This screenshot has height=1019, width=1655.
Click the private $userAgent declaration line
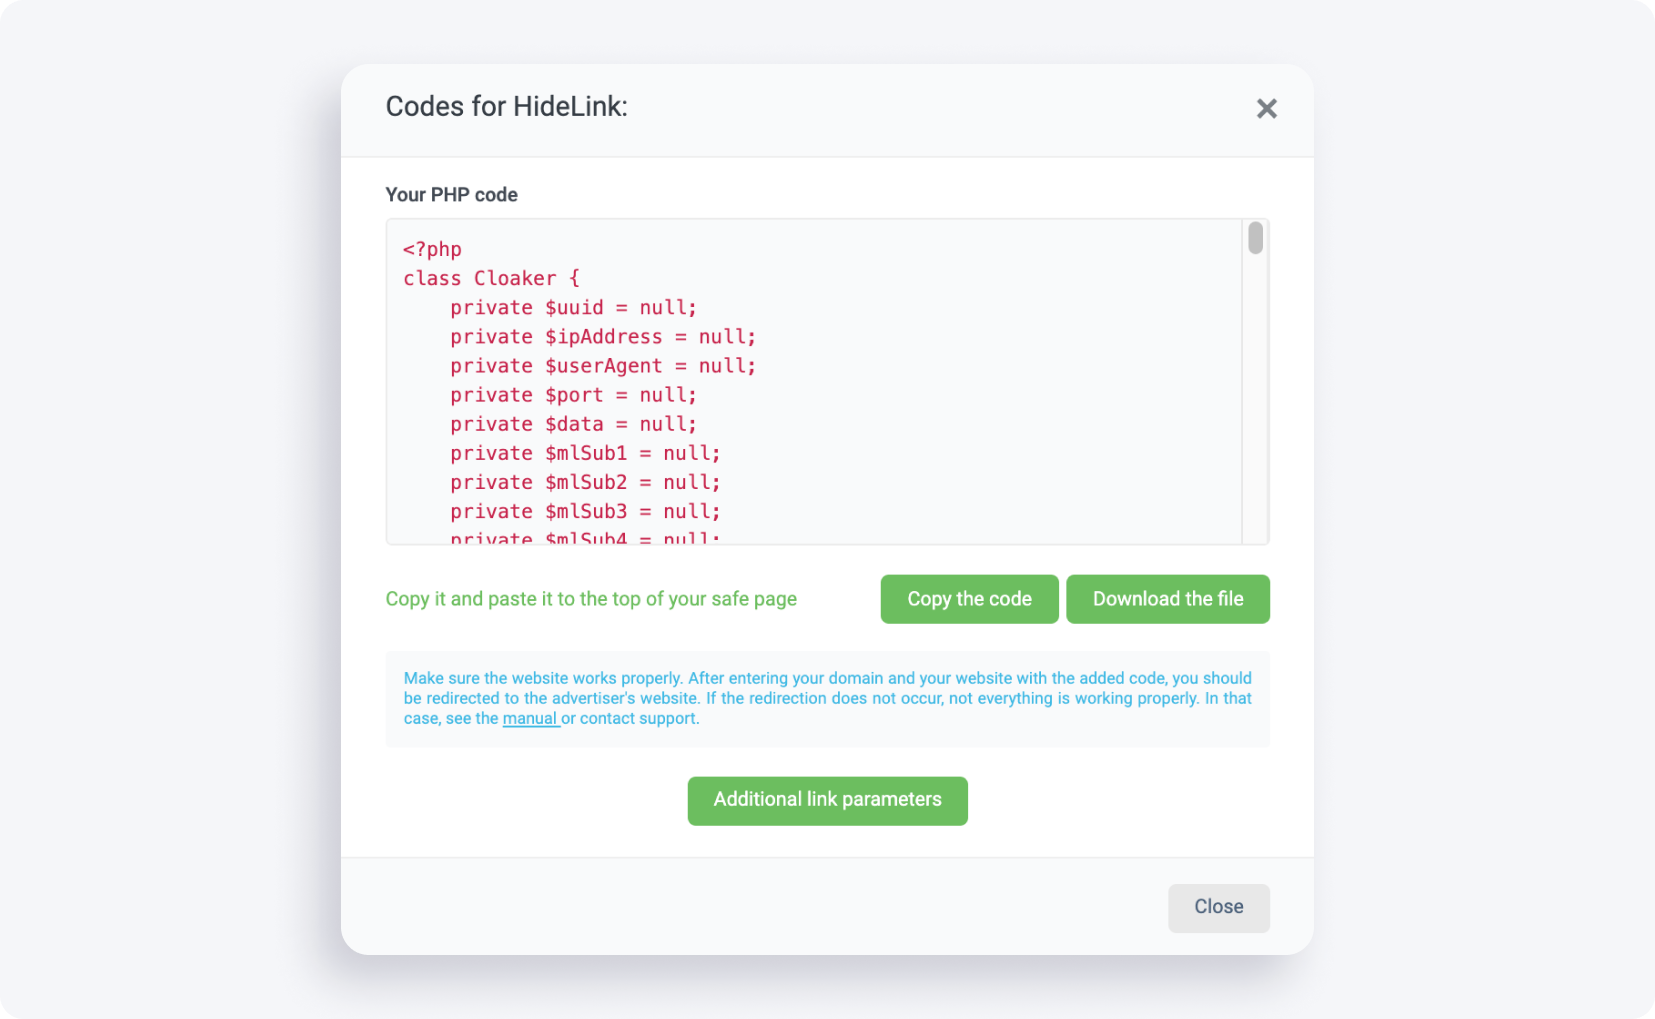click(x=578, y=365)
